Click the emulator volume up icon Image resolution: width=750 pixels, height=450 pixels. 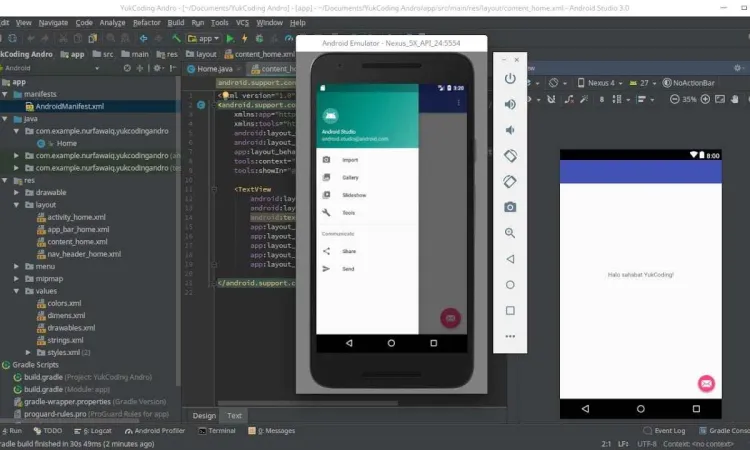point(510,104)
